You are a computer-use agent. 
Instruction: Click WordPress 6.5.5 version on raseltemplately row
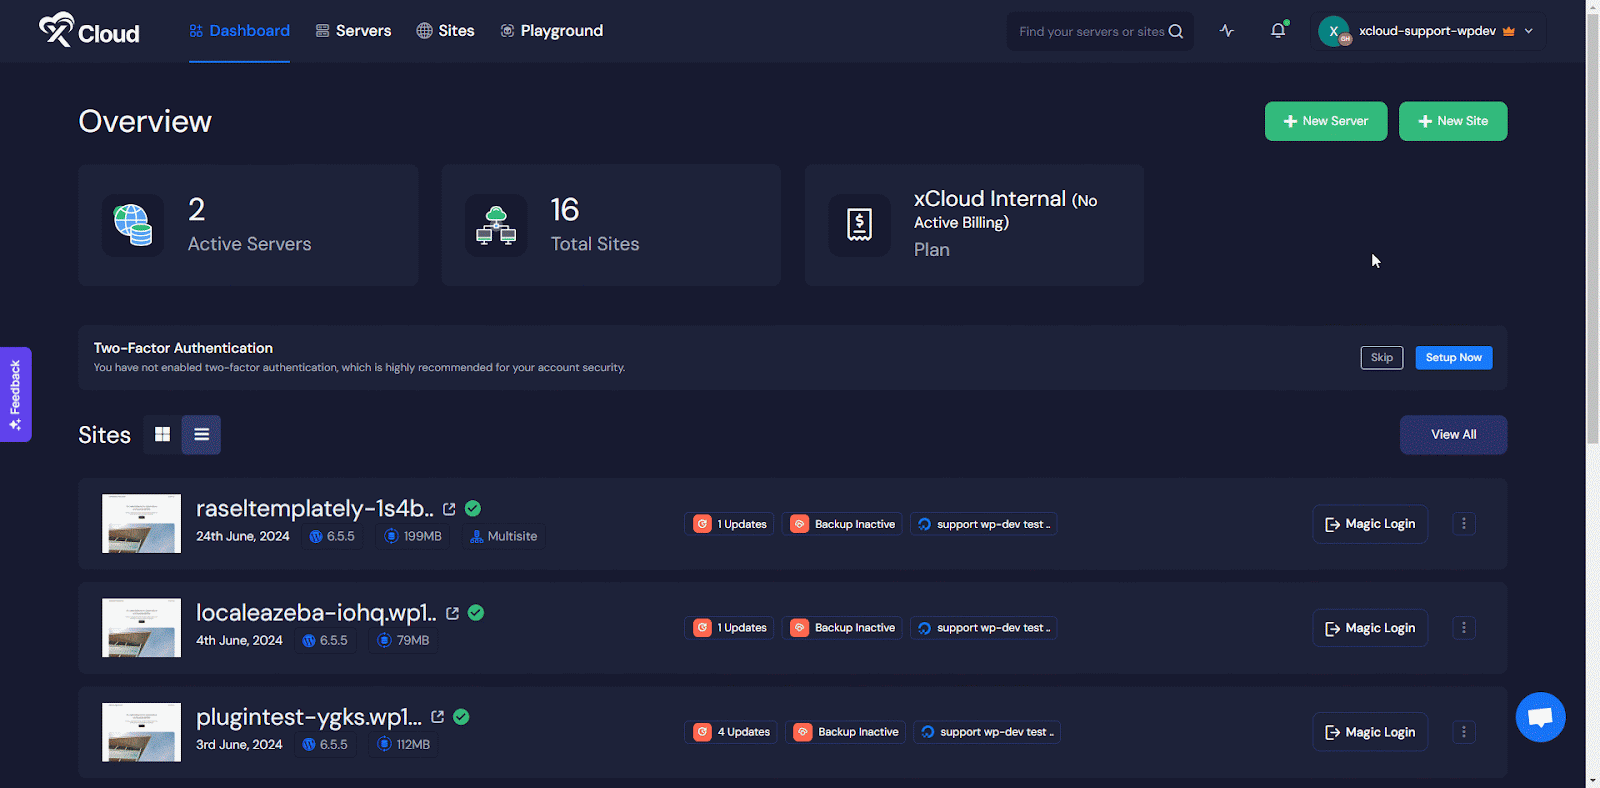[332, 536]
